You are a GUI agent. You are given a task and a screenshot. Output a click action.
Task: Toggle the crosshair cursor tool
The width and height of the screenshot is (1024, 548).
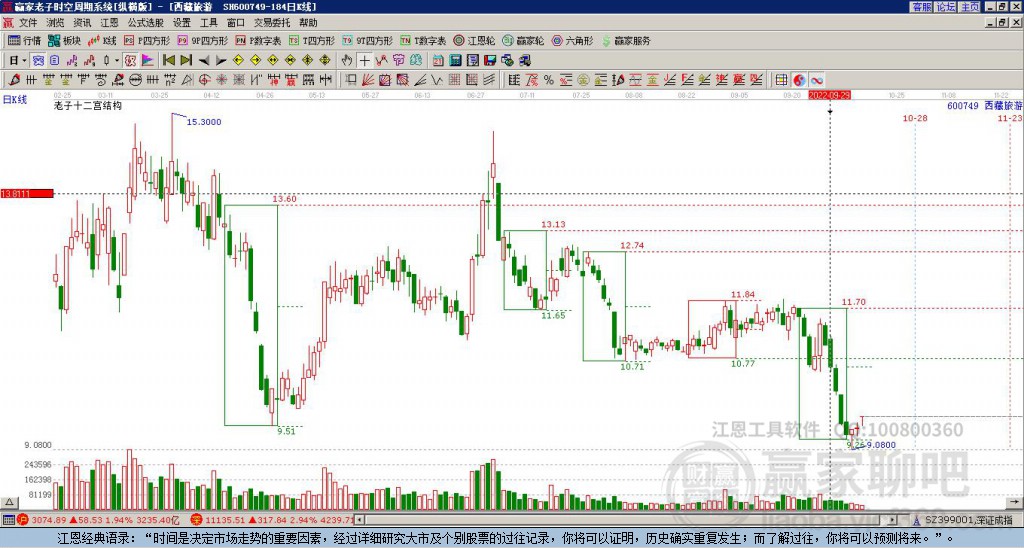[x=364, y=61]
